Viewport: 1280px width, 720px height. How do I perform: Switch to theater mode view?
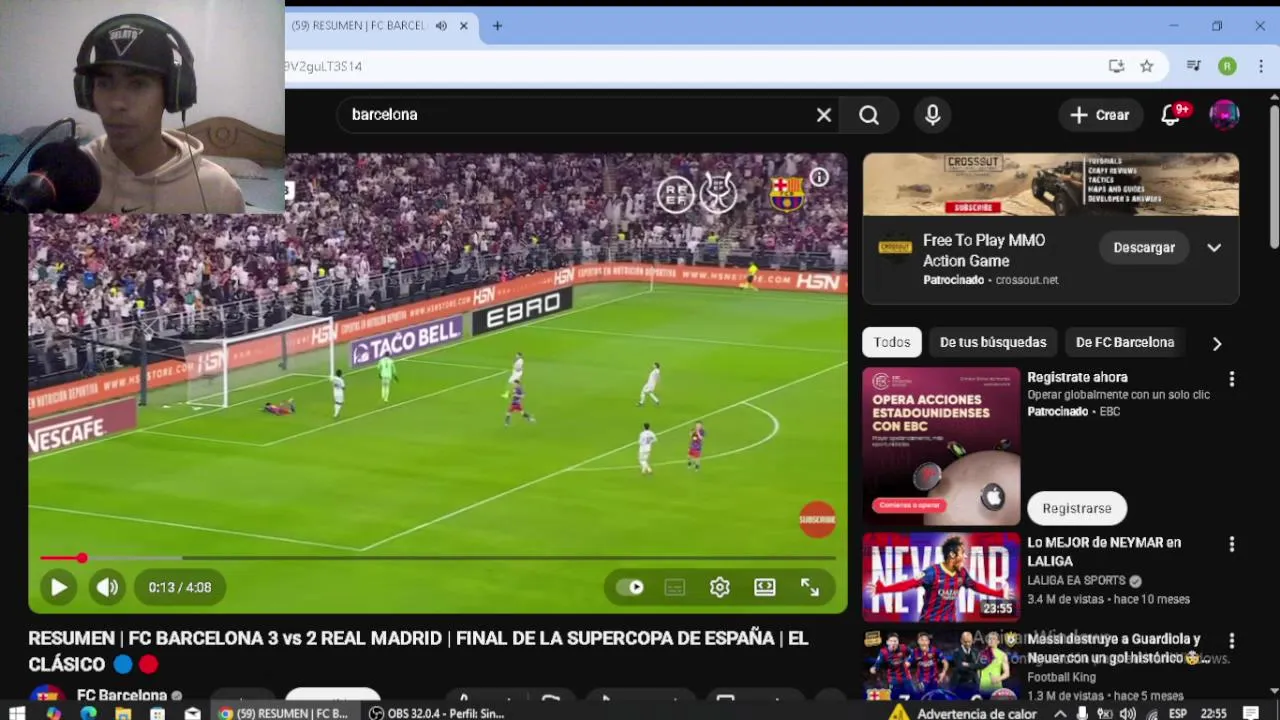765,587
